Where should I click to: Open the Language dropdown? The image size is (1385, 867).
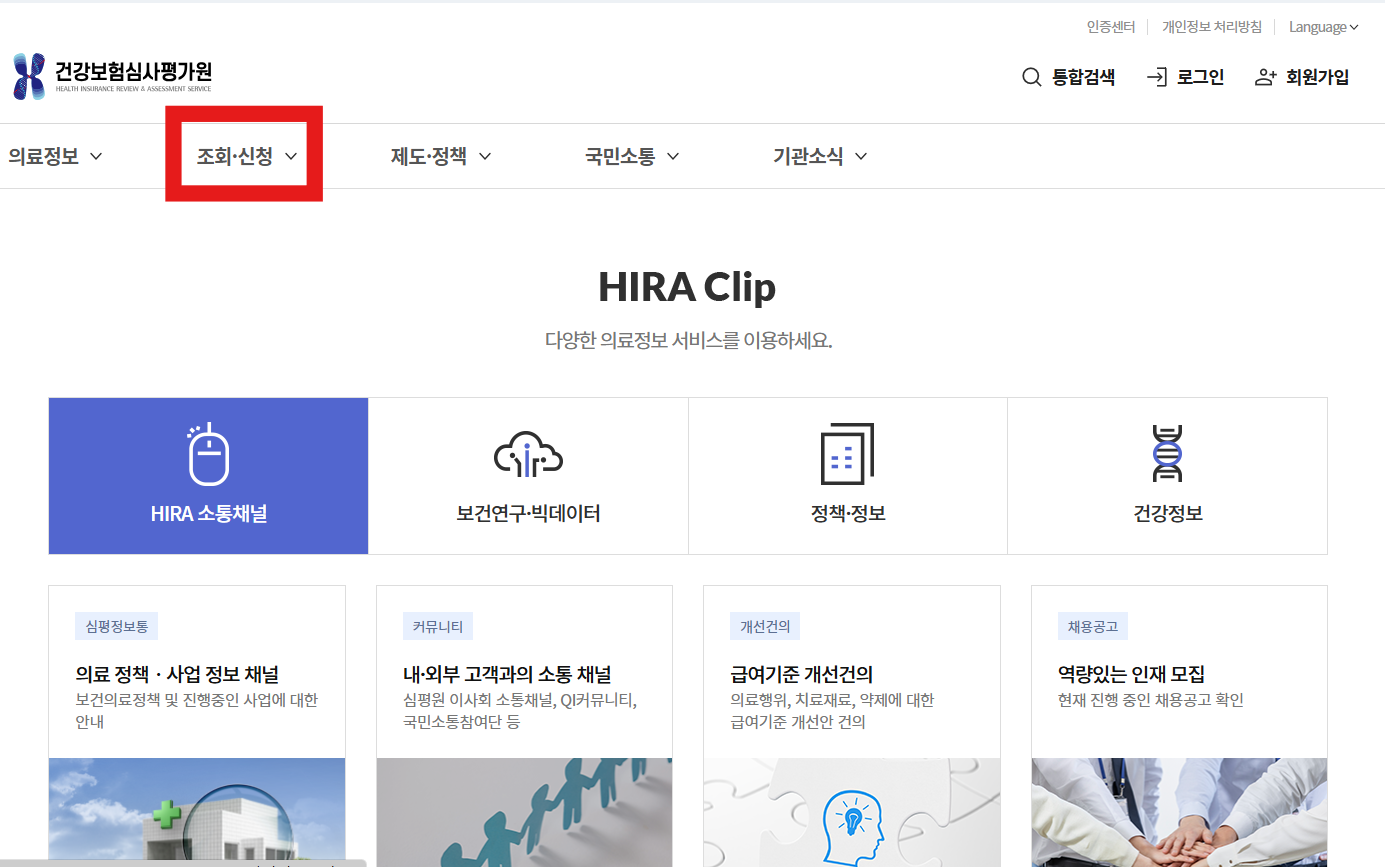1323,27
